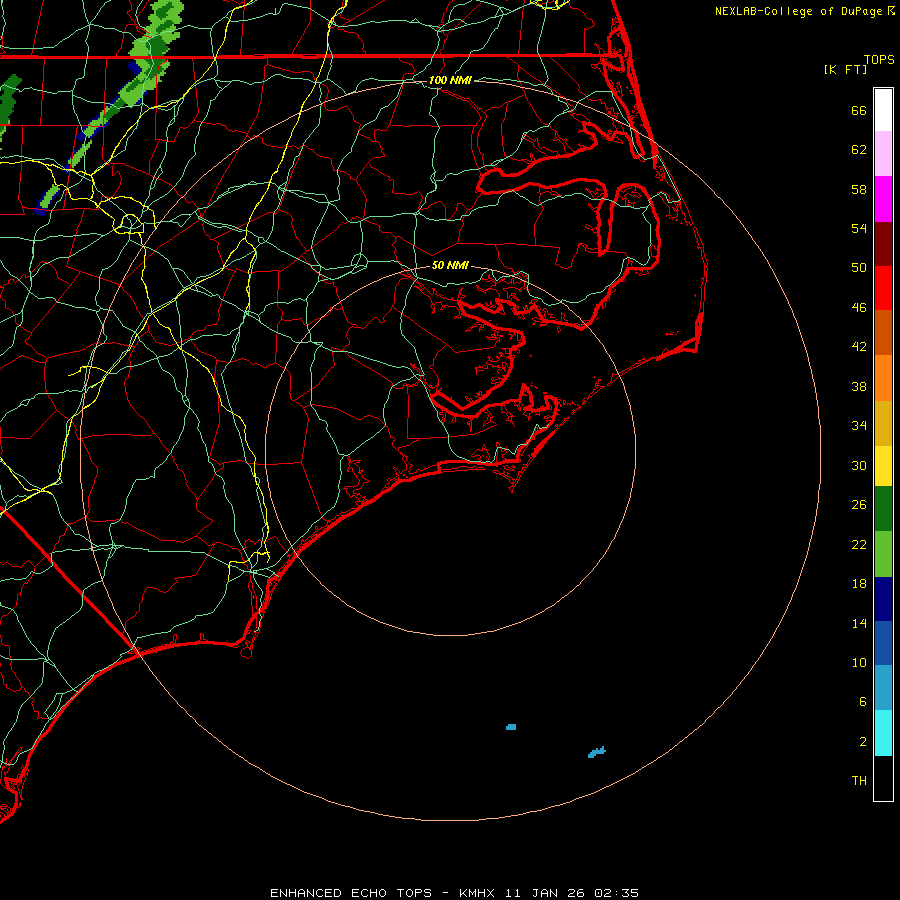Image resolution: width=900 pixels, height=900 pixels.
Task: Click the '50 NMI' range ring label
Action: coord(450,265)
